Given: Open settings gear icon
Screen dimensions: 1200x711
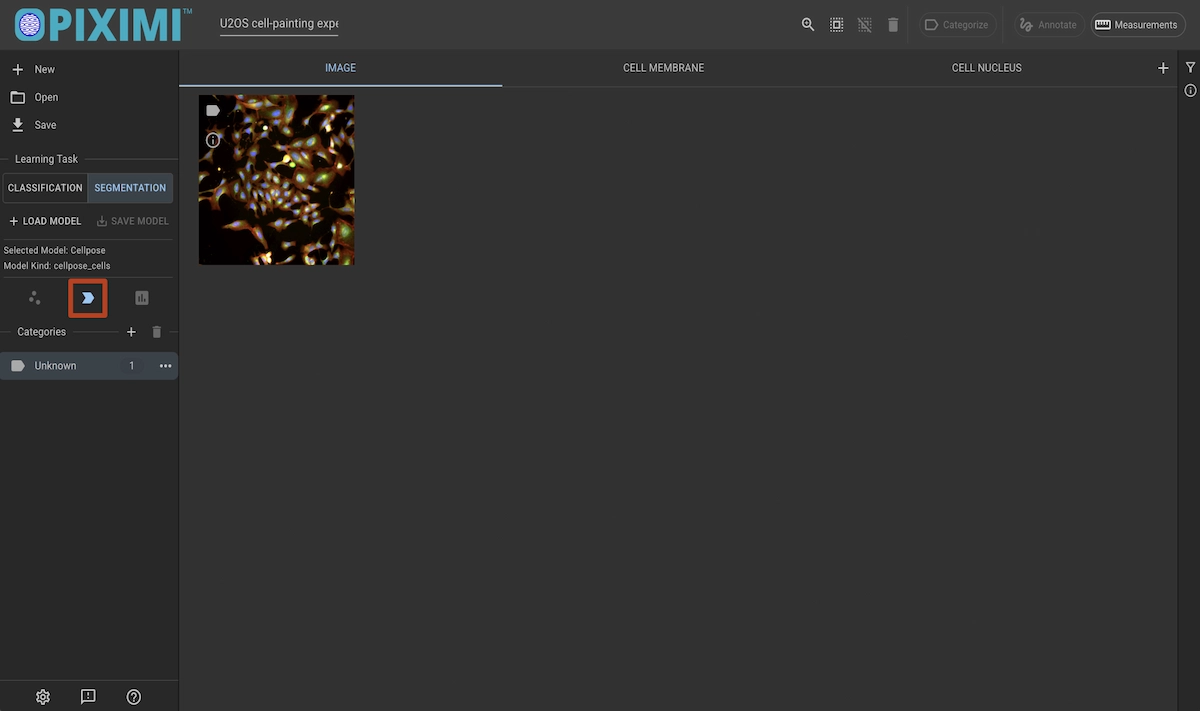Looking at the screenshot, I should [x=43, y=697].
